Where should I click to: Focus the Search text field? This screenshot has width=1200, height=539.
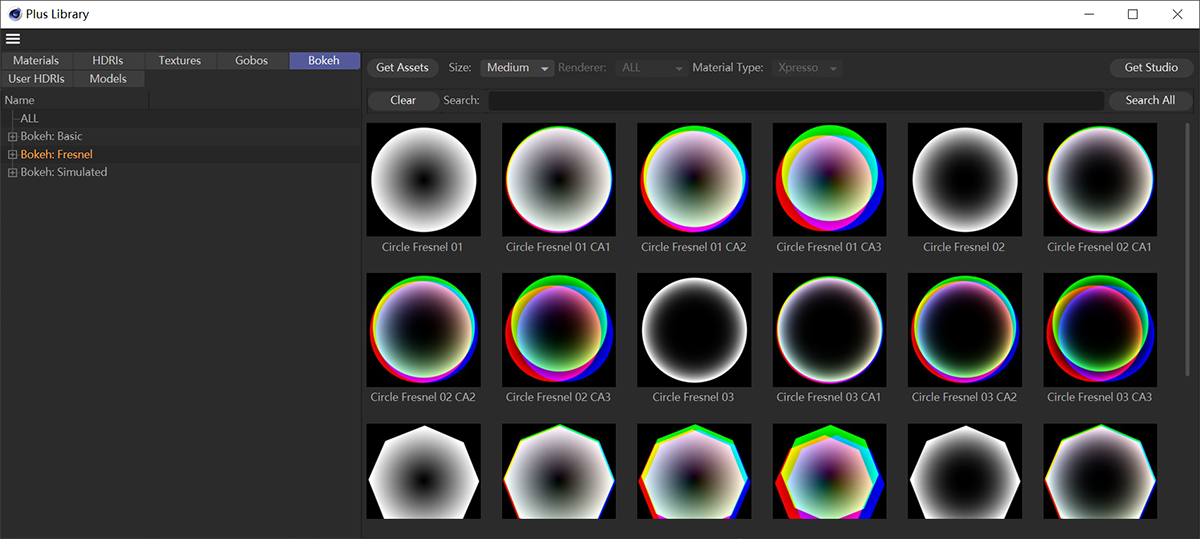click(795, 100)
